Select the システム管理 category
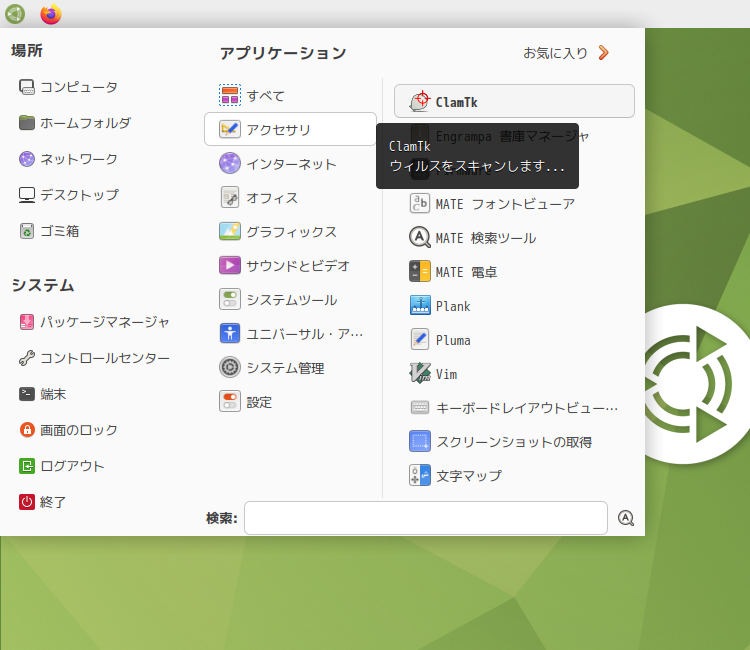 coord(290,367)
